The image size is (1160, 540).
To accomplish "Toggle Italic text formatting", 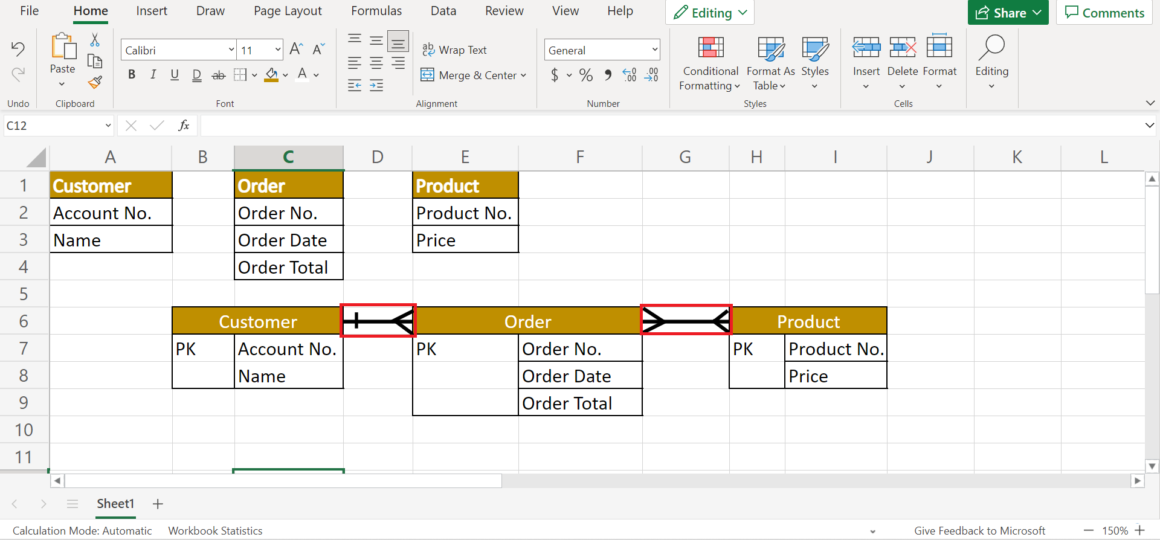I will tap(152, 75).
